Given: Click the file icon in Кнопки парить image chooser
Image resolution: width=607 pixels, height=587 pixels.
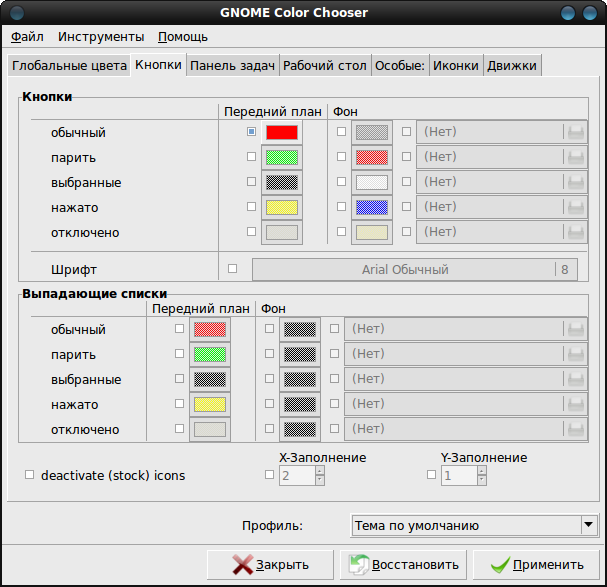Looking at the screenshot, I should coord(576,157).
